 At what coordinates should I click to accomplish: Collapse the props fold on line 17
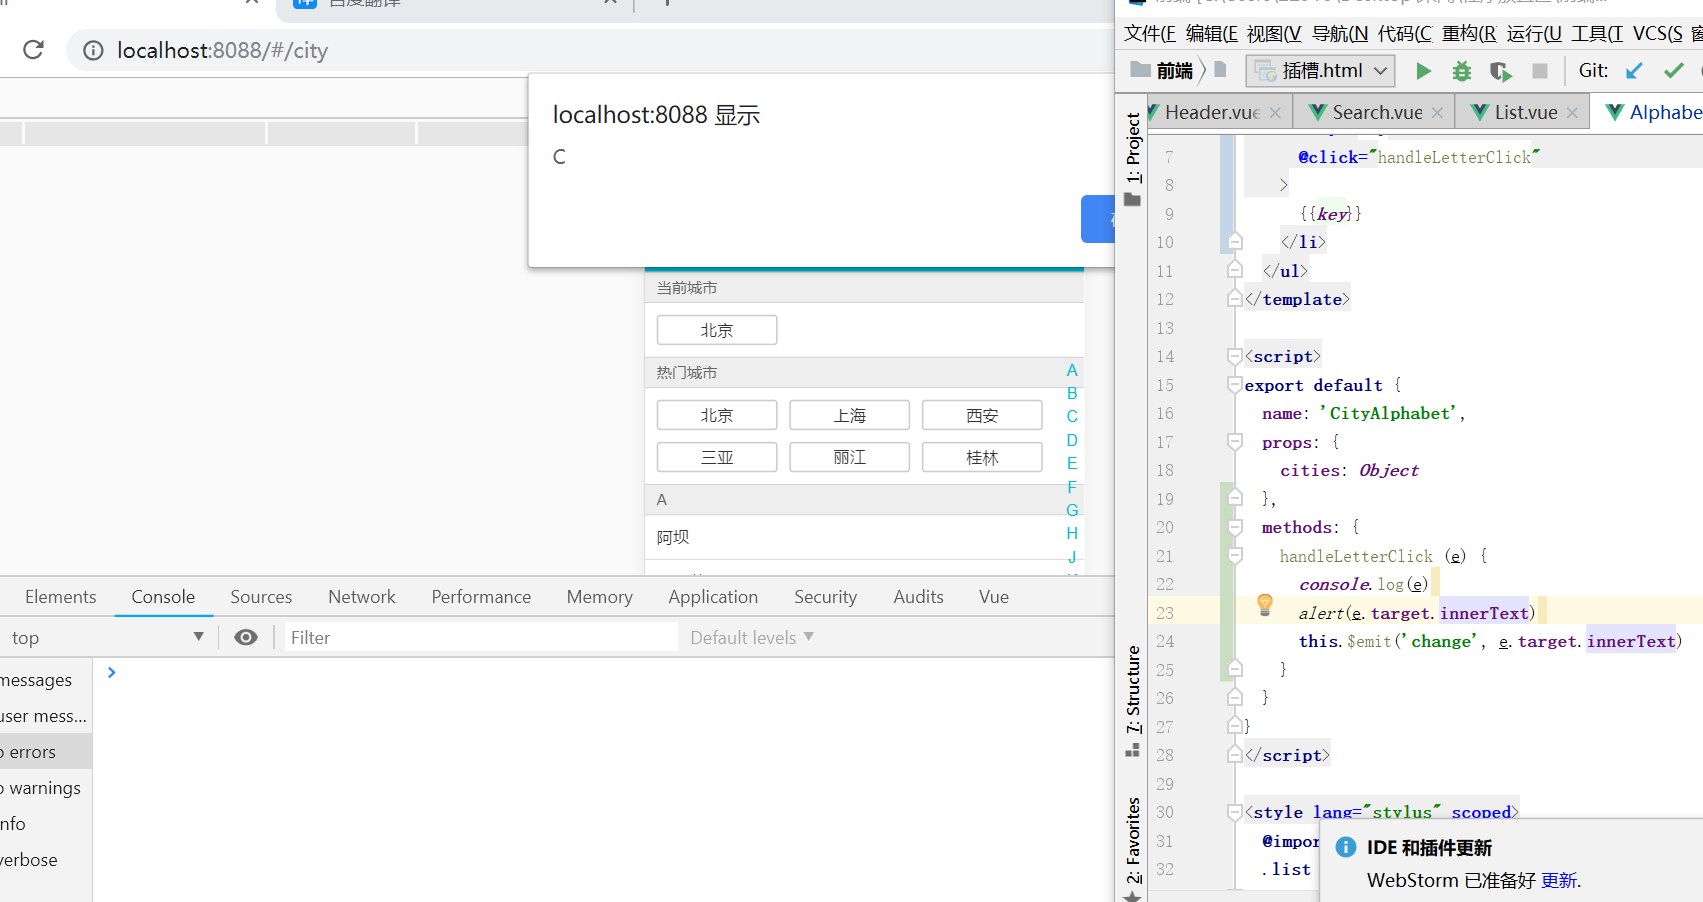pos(1235,442)
